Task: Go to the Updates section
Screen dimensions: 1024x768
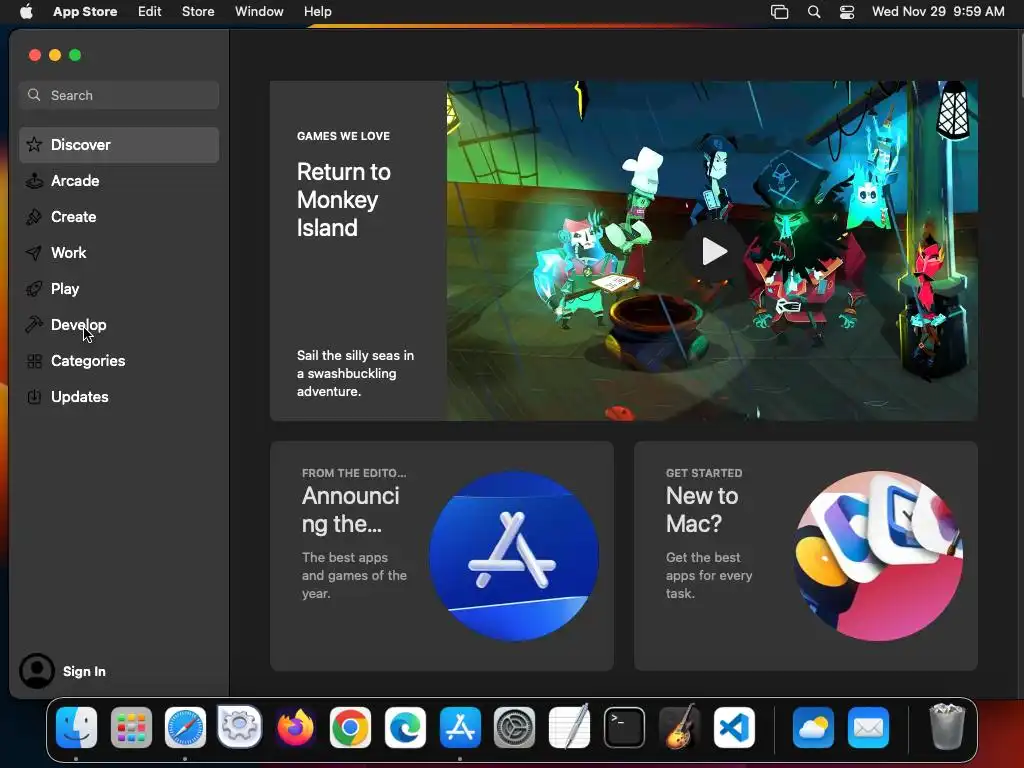Action: pos(119,396)
